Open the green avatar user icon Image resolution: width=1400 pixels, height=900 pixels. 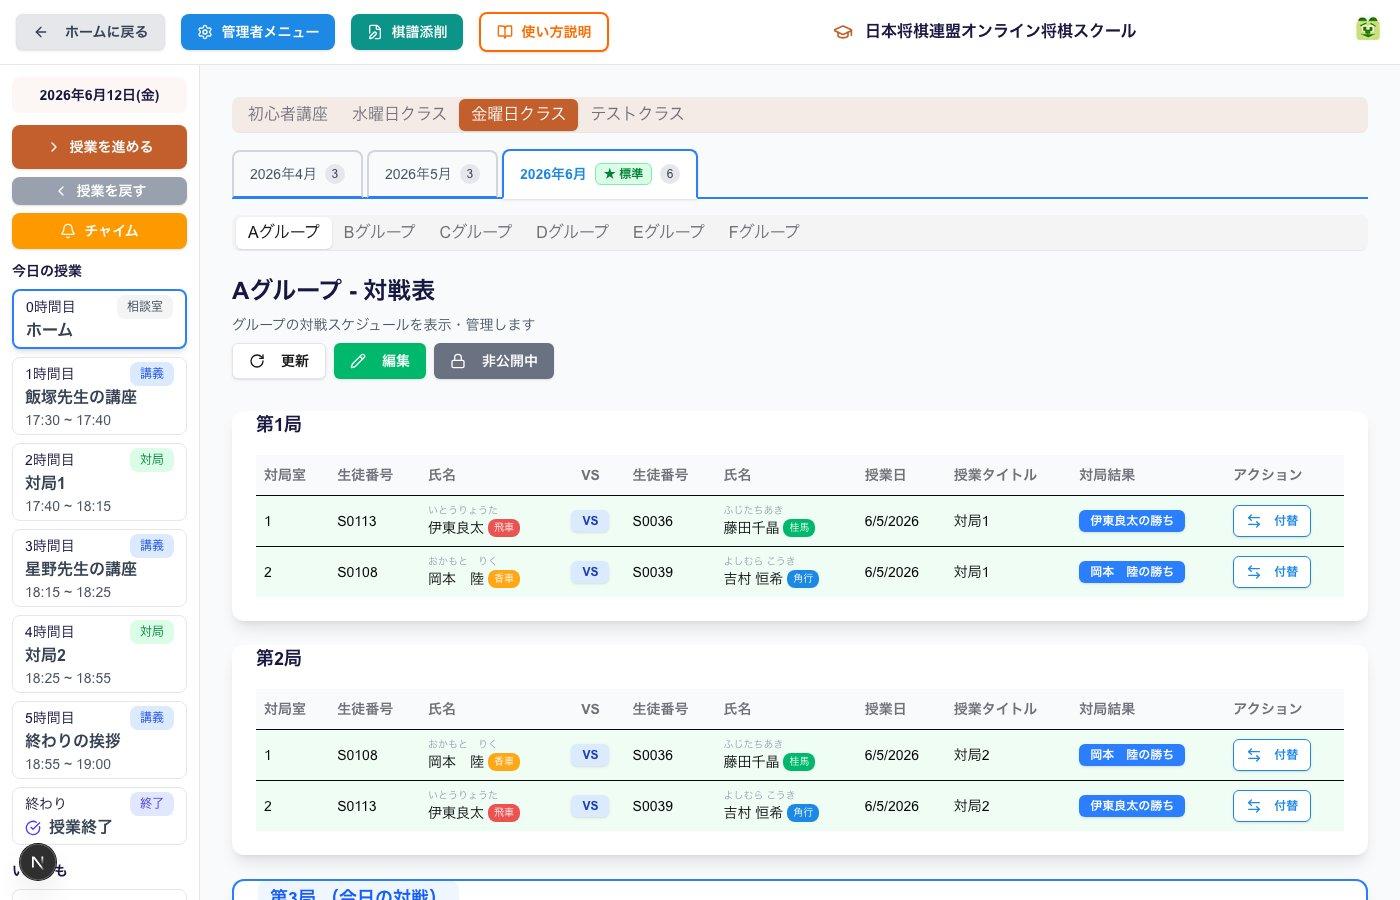[1367, 28]
